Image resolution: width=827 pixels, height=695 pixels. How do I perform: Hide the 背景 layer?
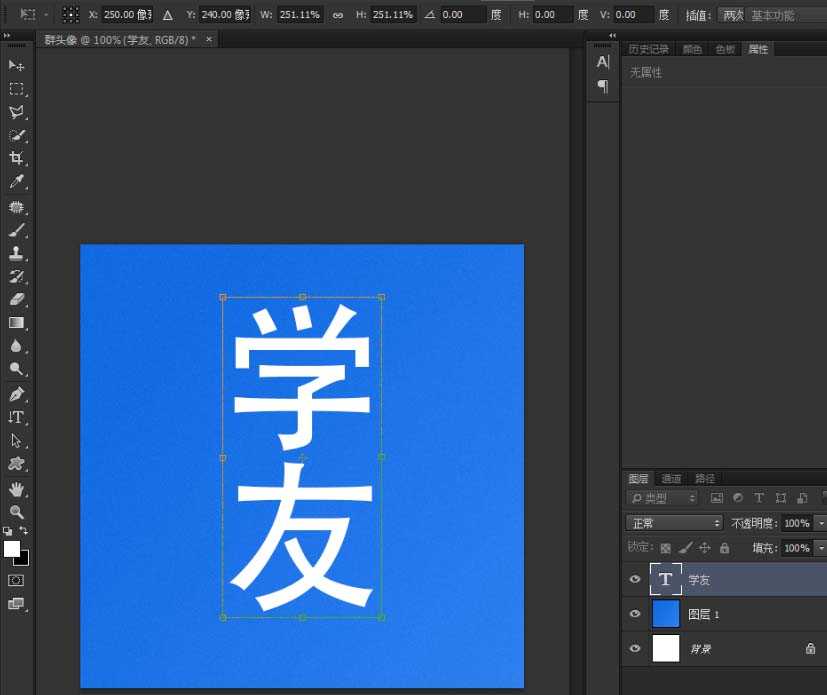(635, 648)
